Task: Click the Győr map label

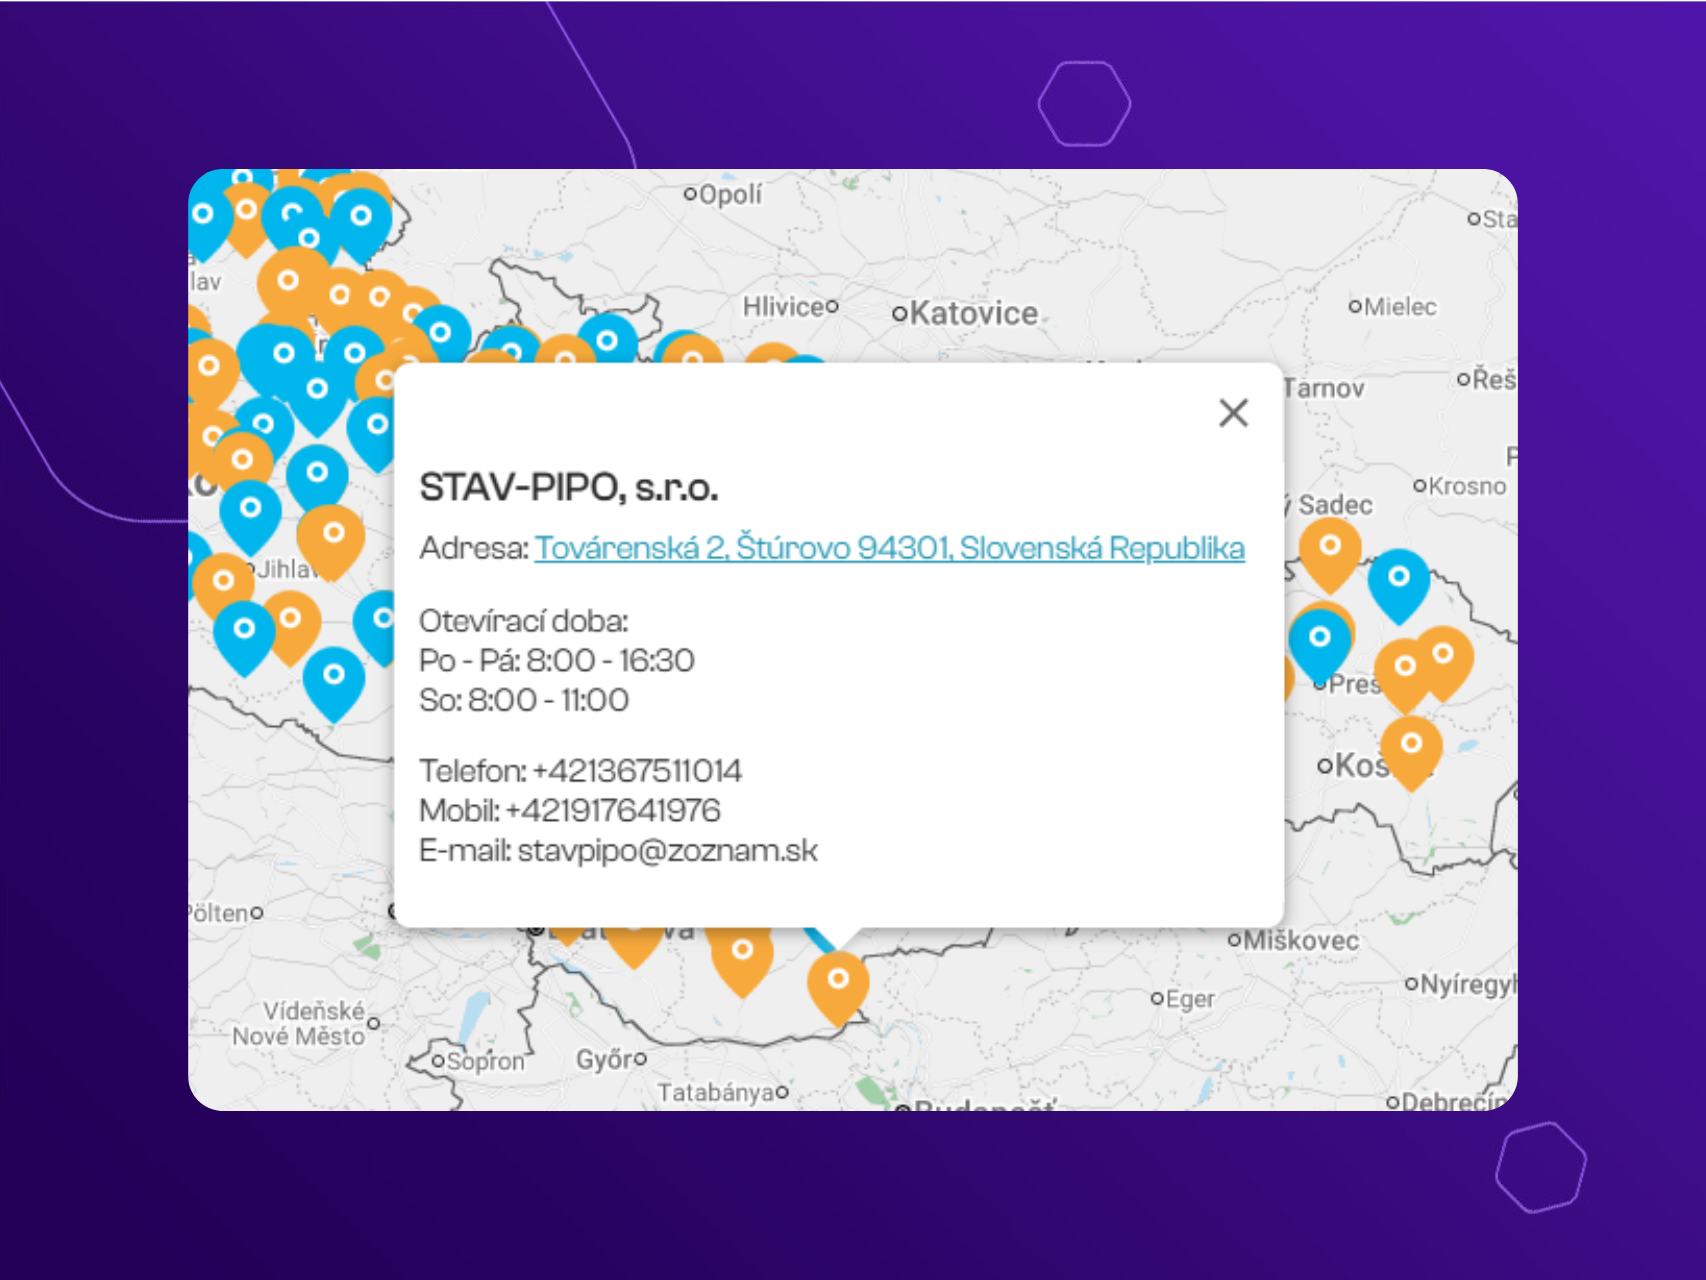Action: tap(603, 1059)
